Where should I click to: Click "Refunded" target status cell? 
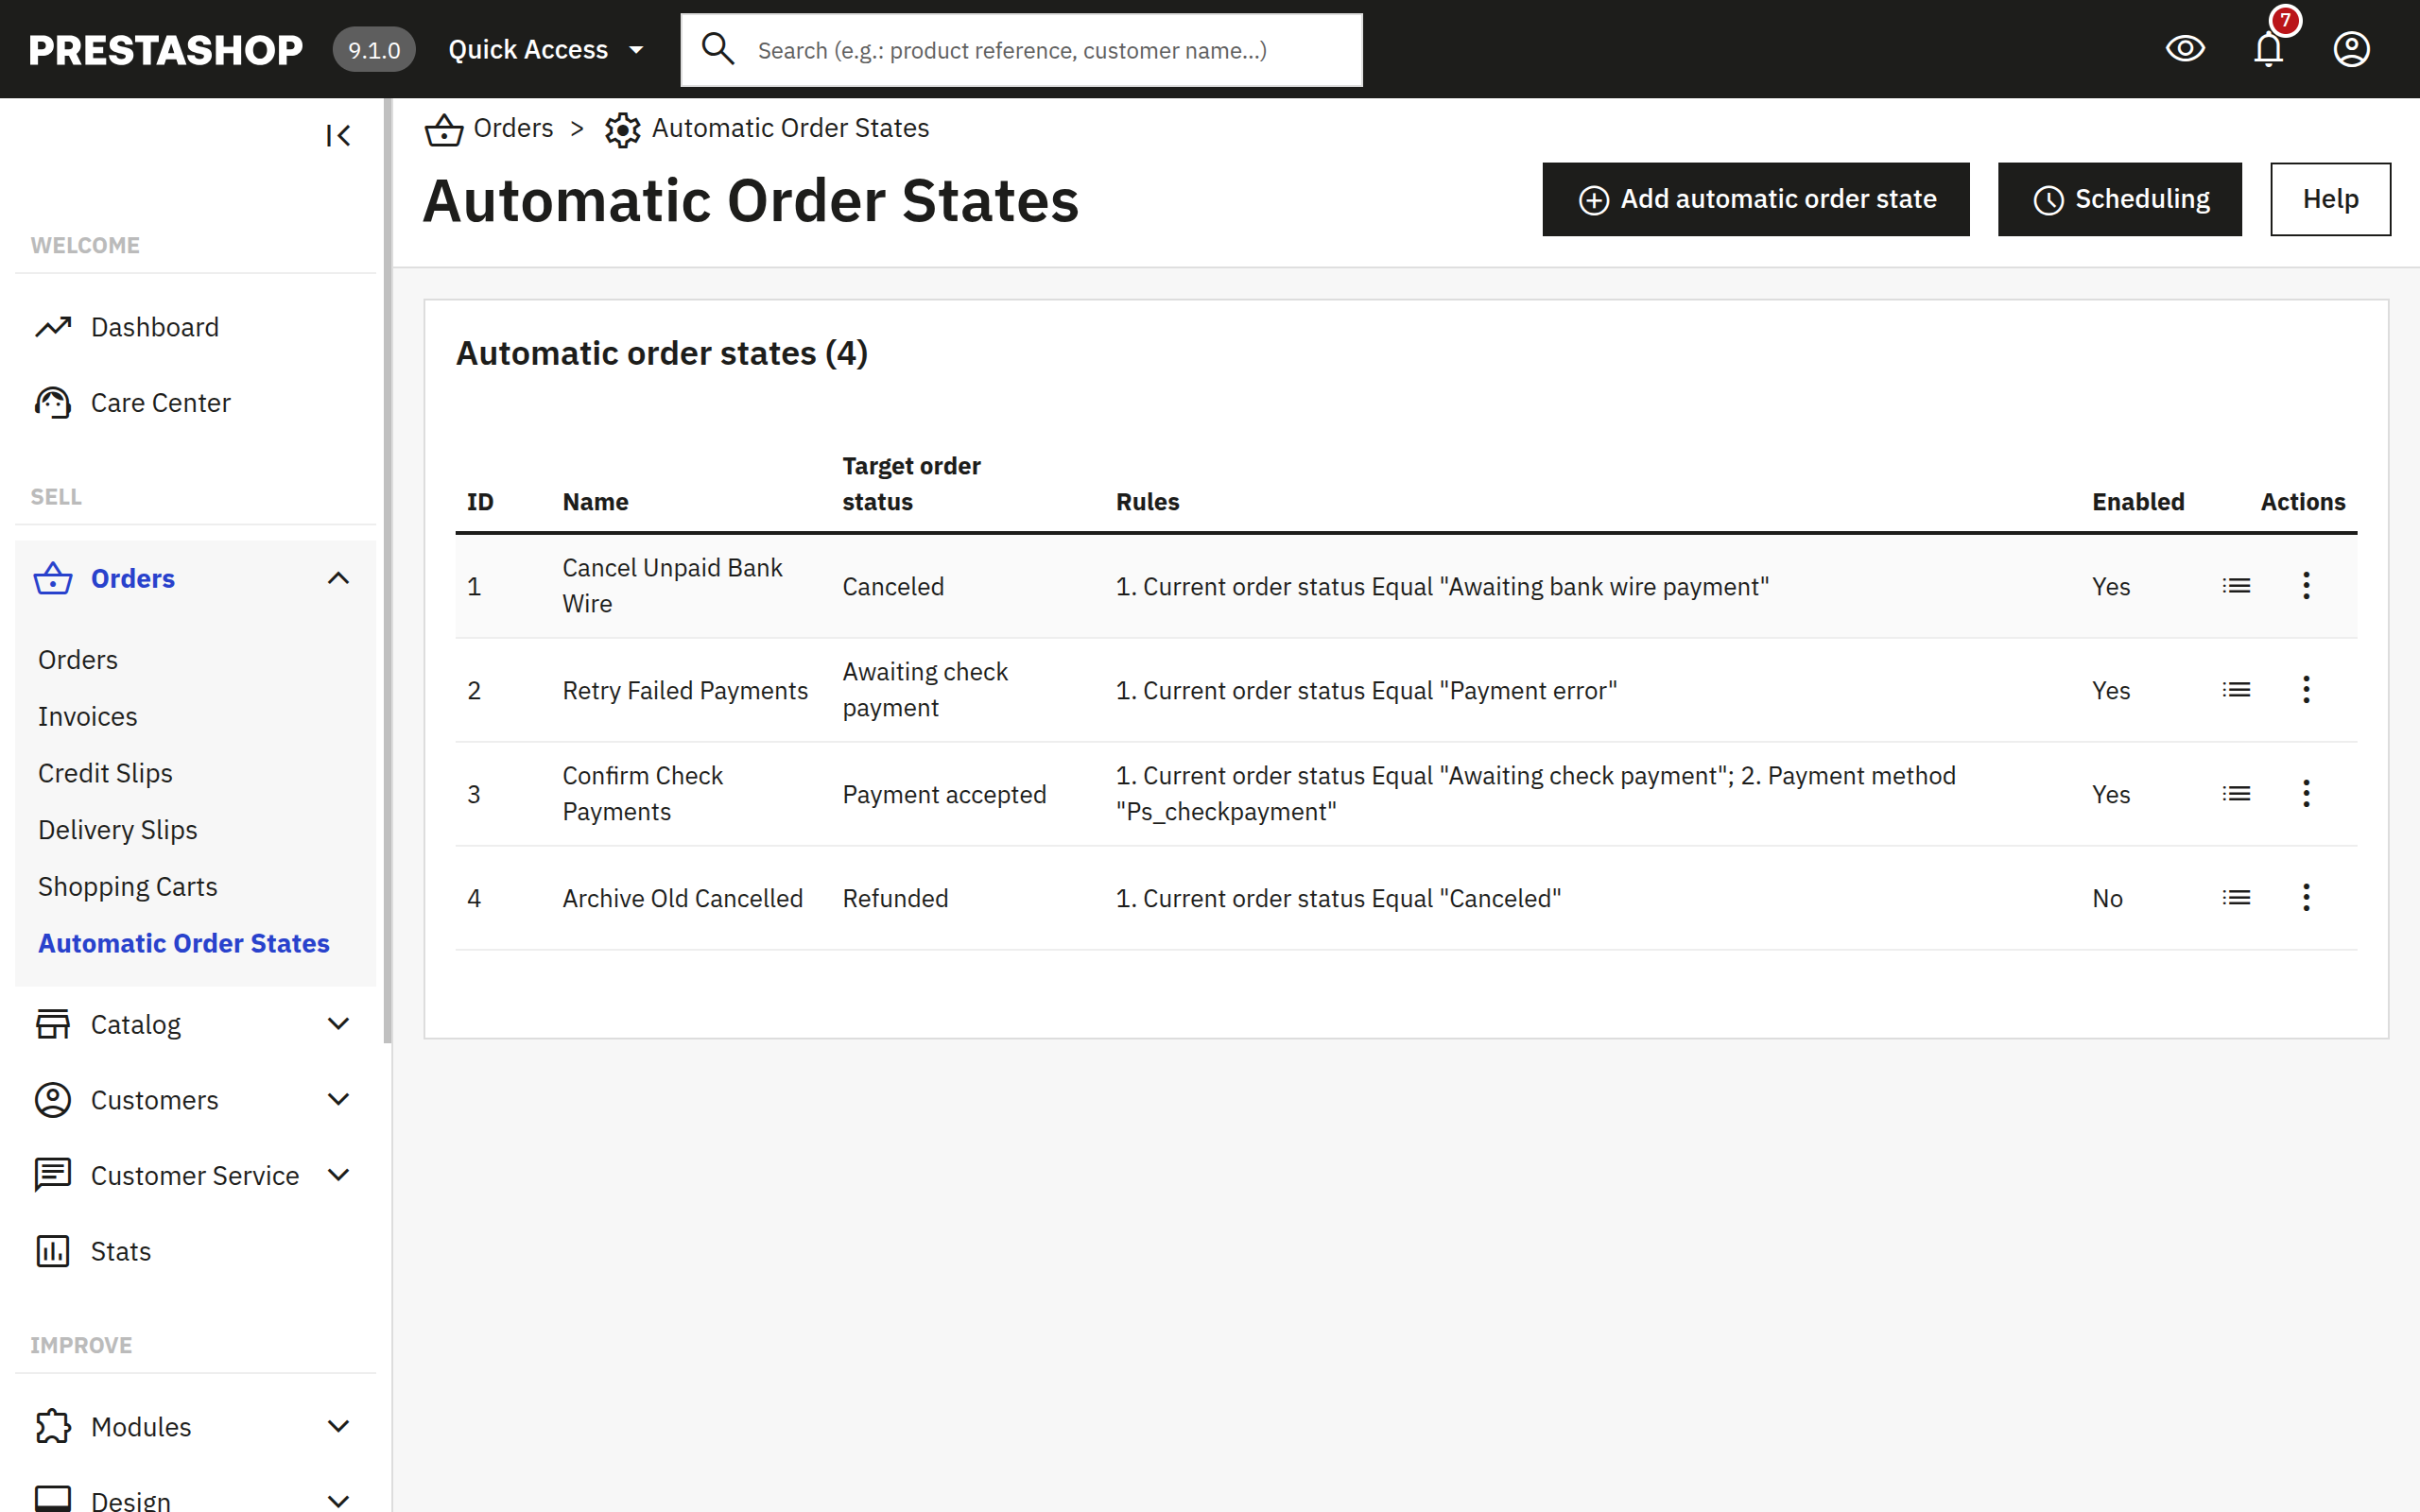click(x=895, y=898)
